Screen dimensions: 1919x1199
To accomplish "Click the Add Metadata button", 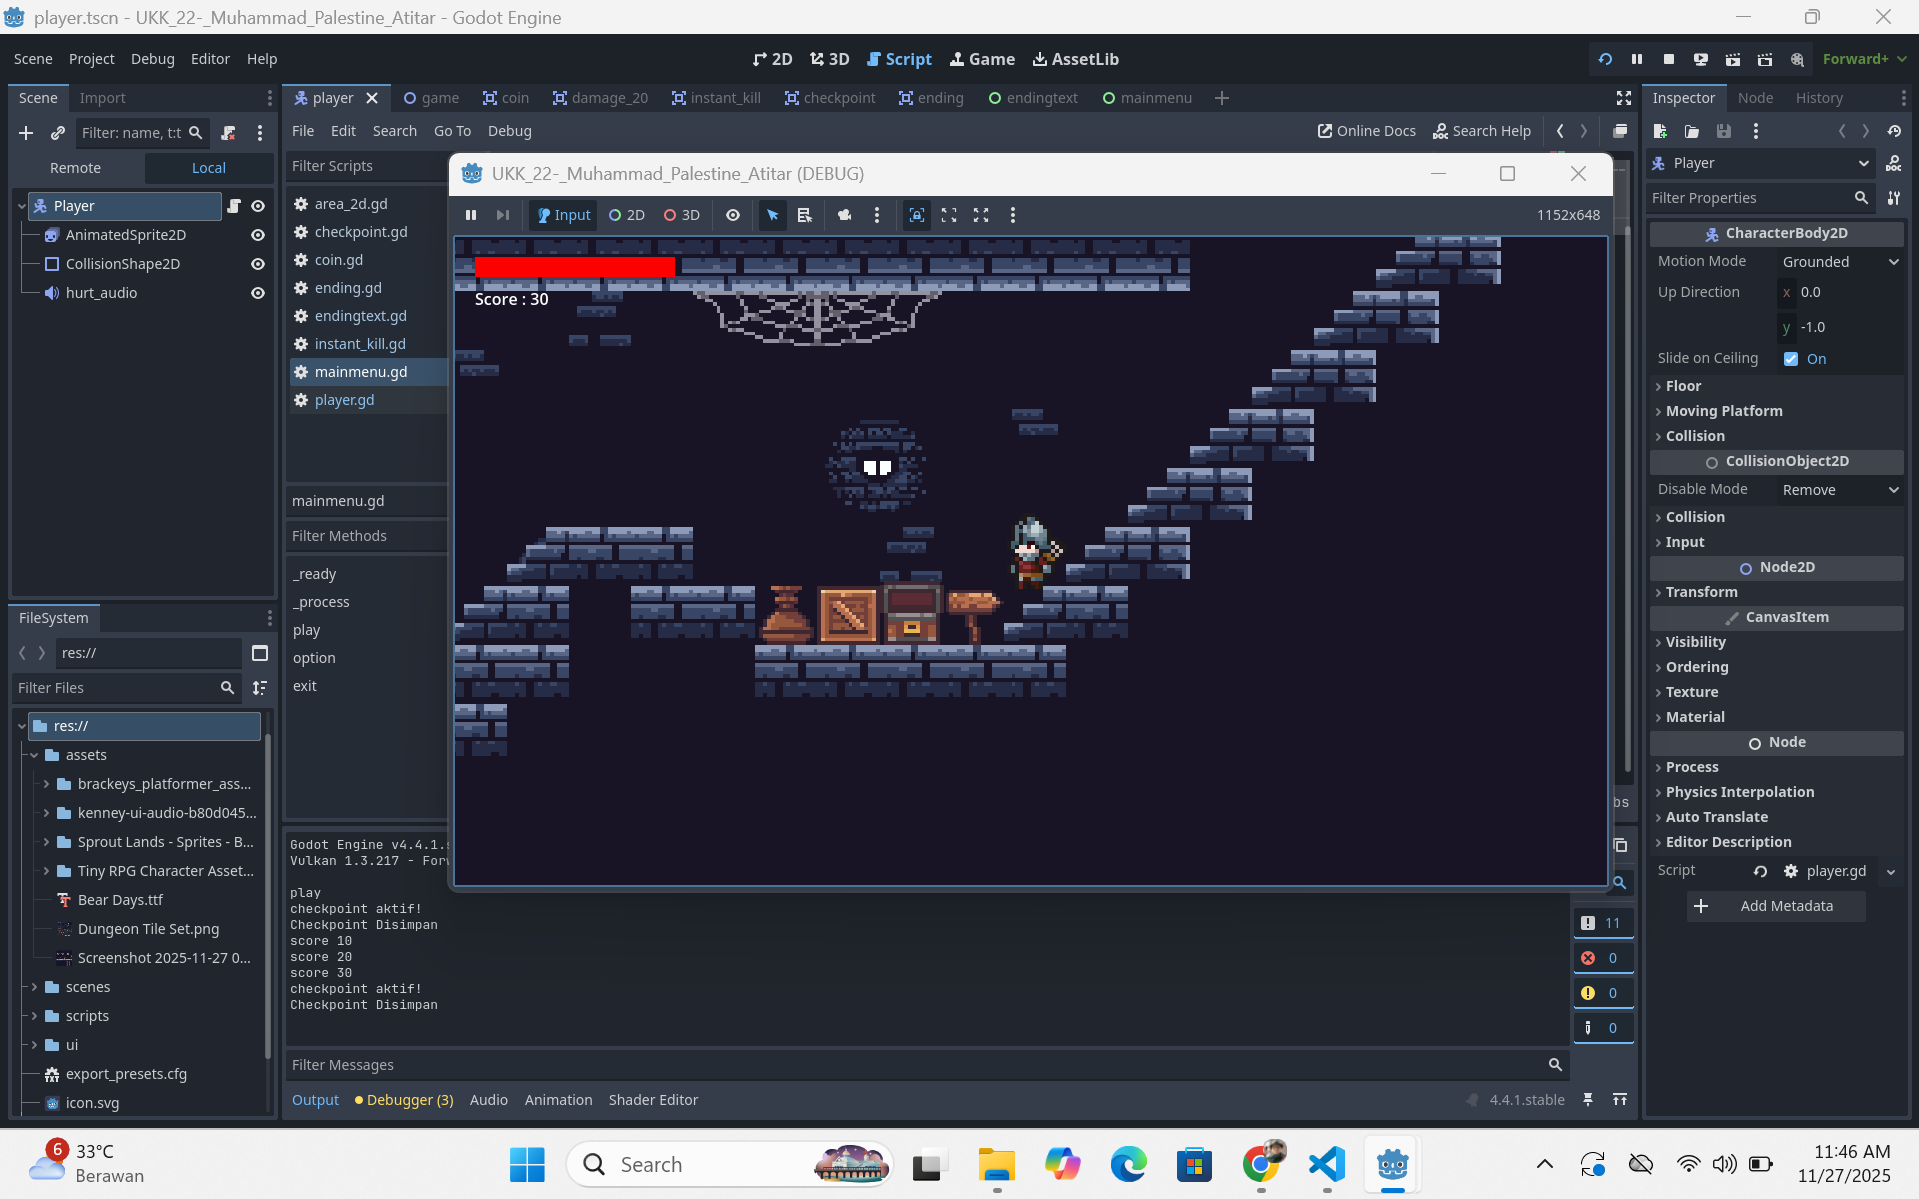I will tap(1775, 906).
